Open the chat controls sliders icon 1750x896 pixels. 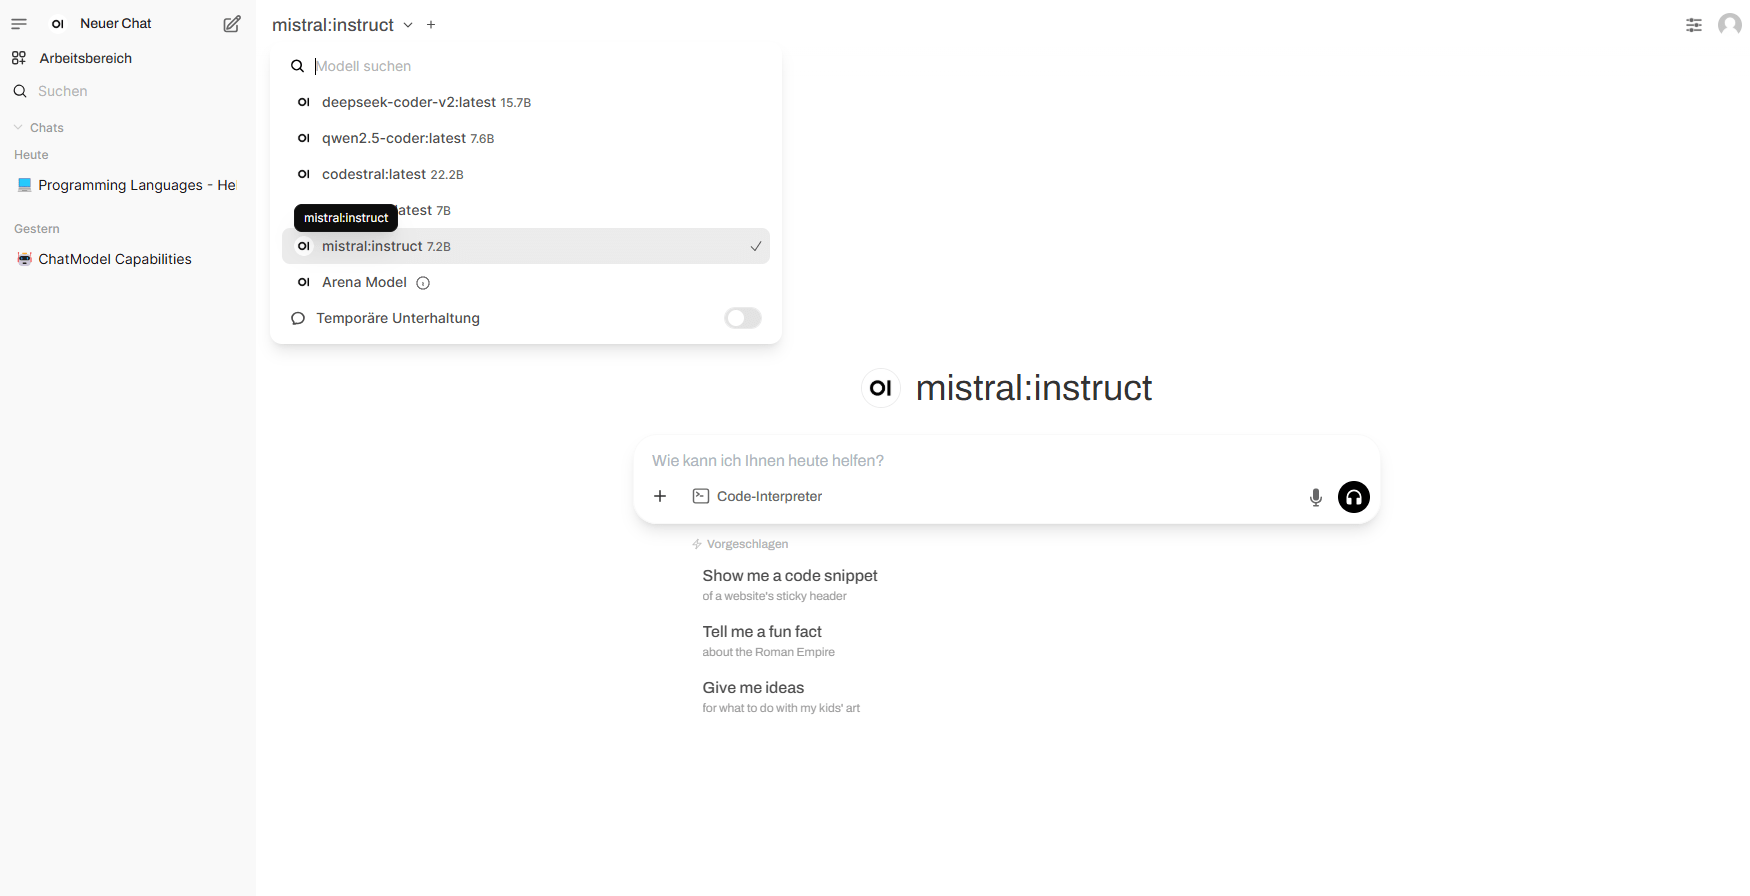point(1694,25)
